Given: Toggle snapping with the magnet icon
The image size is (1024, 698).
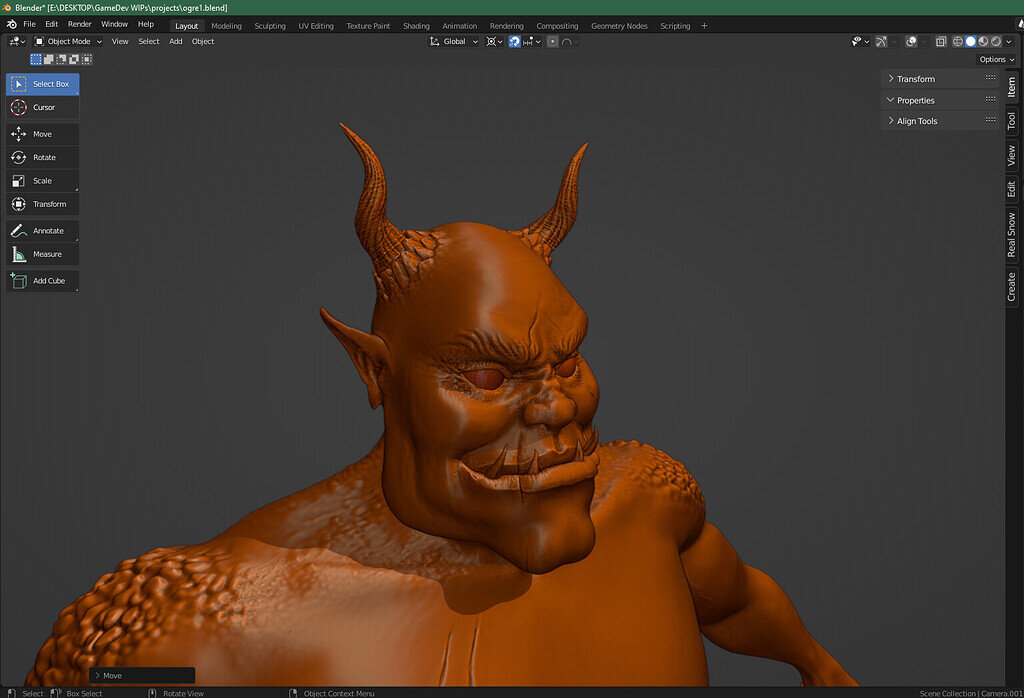Looking at the screenshot, I should point(513,41).
